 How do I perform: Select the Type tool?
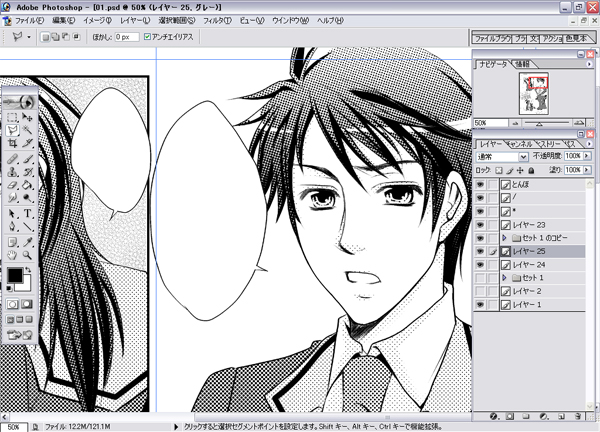[27, 214]
